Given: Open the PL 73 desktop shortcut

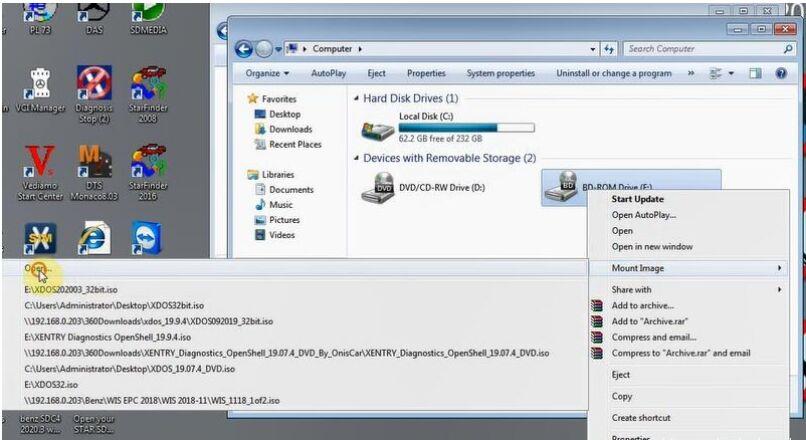Looking at the screenshot, I should pyautogui.click(x=40, y=20).
